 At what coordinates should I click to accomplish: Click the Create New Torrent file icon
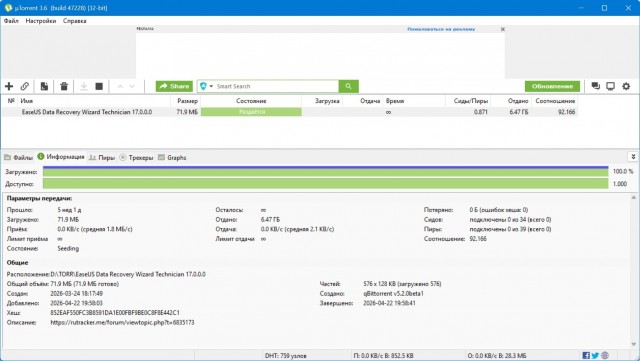pyautogui.click(x=44, y=86)
